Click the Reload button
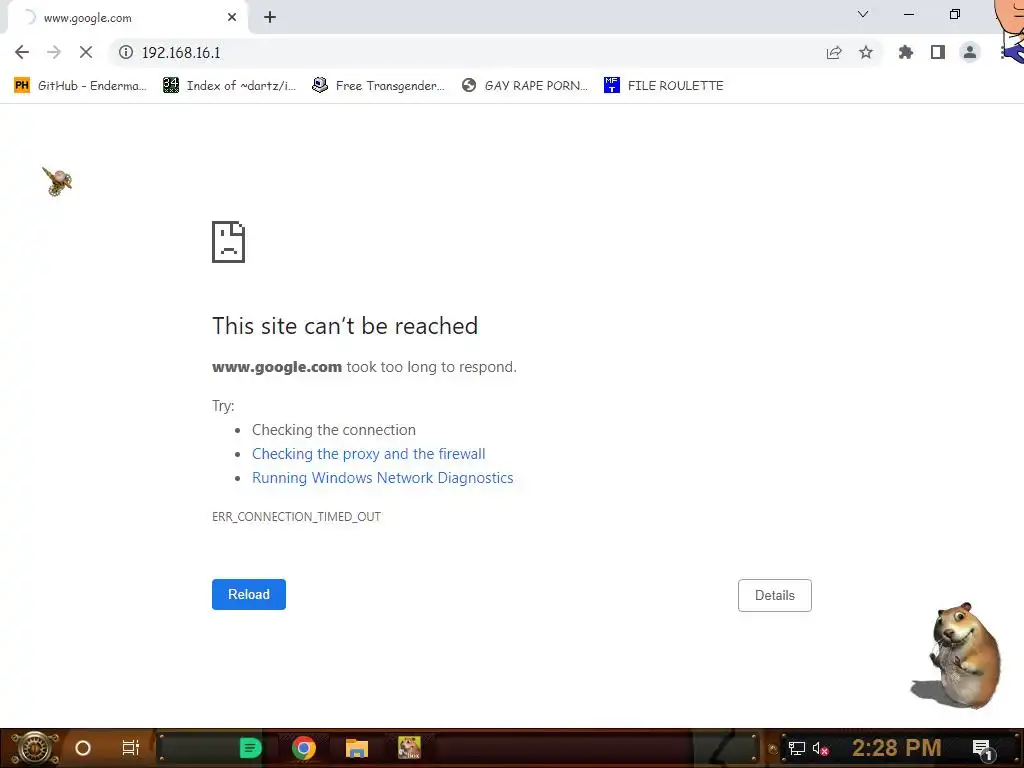The height and width of the screenshot is (768, 1024). [249, 594]
